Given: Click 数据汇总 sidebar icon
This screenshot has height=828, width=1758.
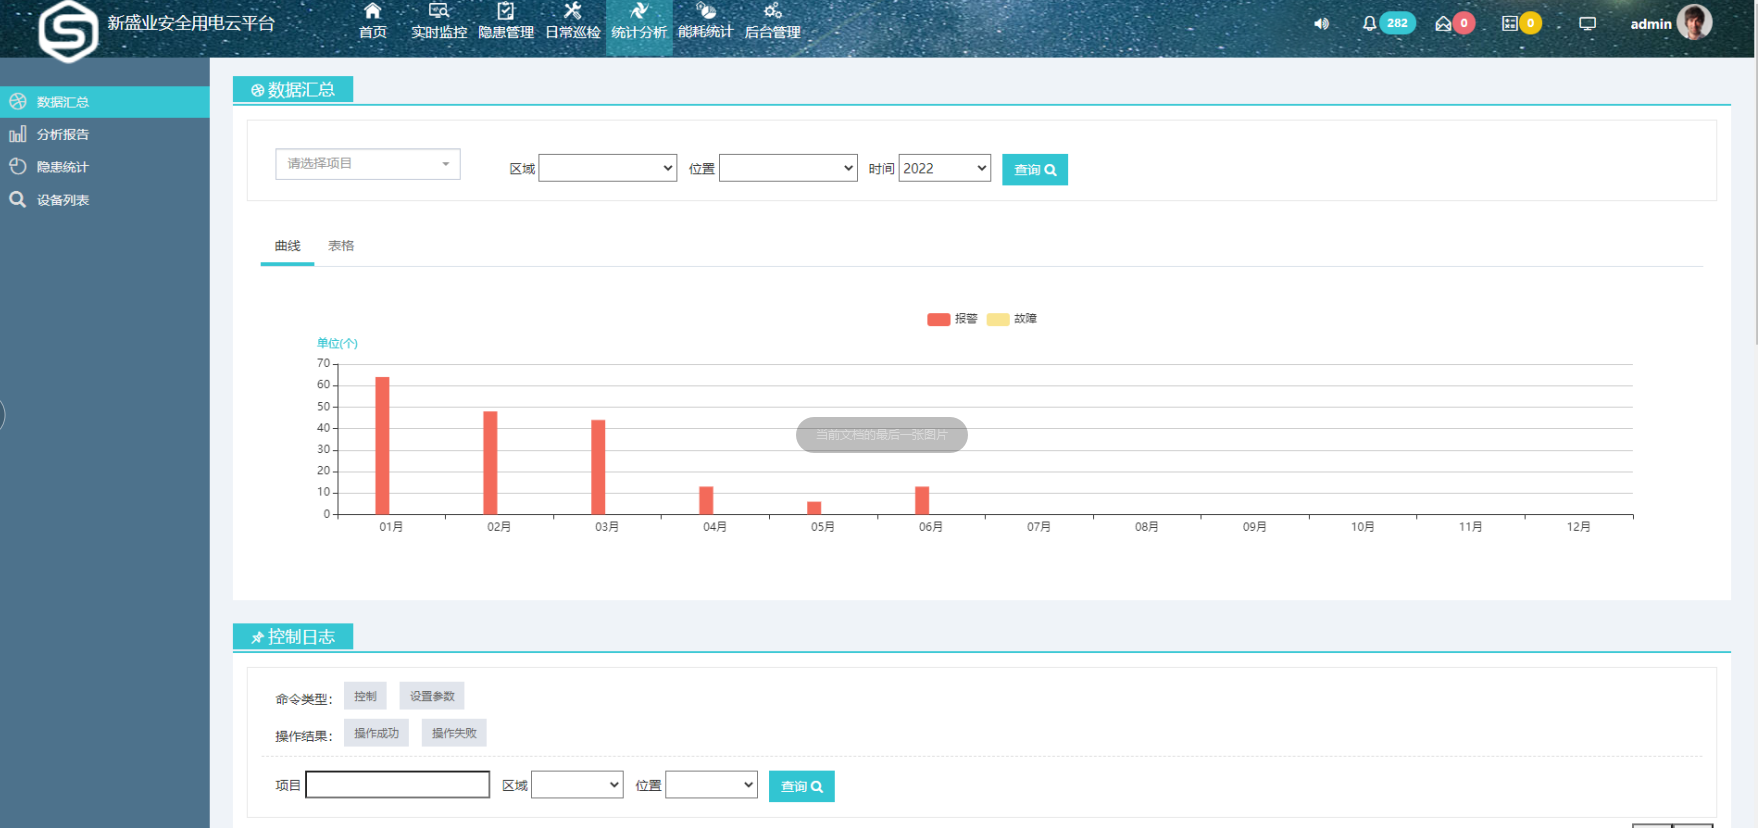Looking at the screenshot, I should [x=18, y=102].
